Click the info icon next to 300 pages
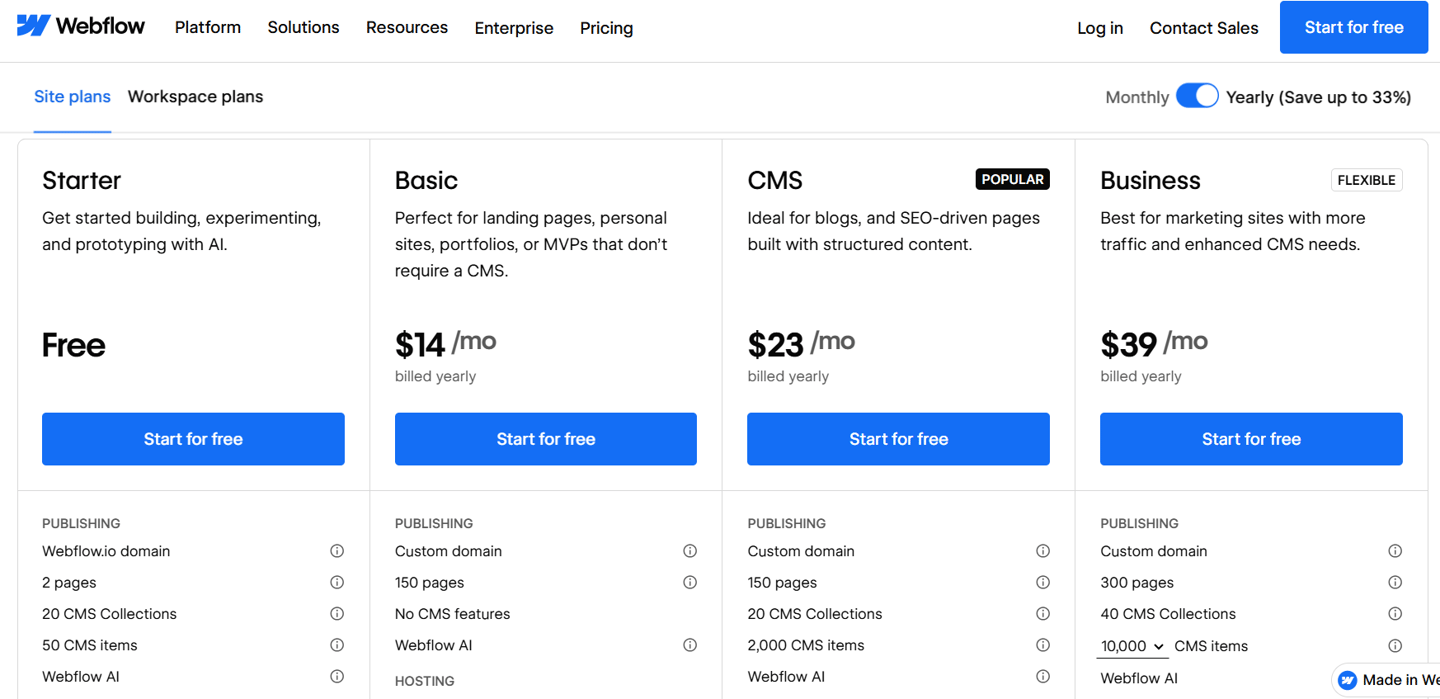1440x699 pixels. click(1395, 582)
